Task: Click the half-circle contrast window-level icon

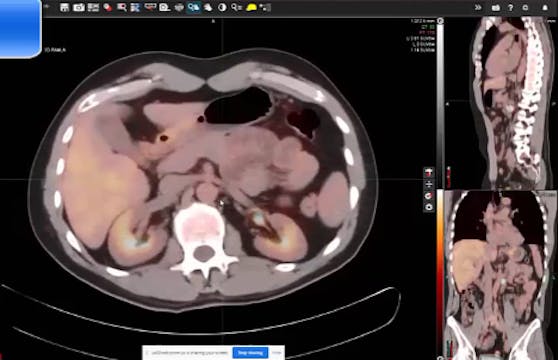Action: pos(222,7)
